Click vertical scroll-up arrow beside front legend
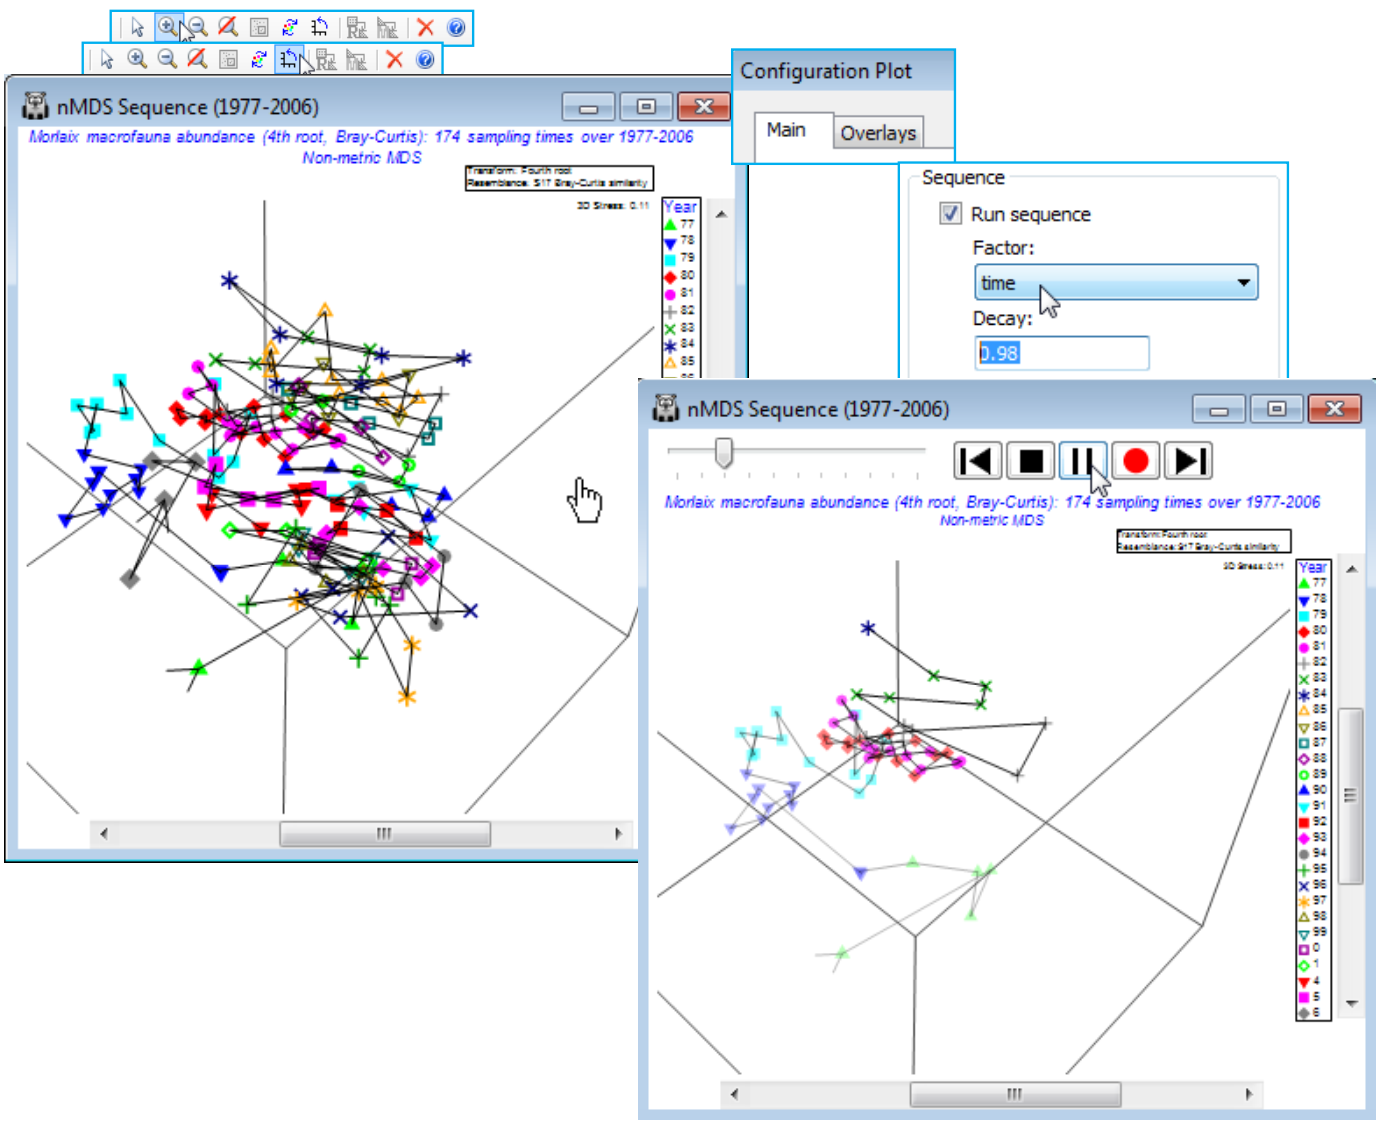The width and height of the screenshot is (1382, 1124). coord(1351,569)
